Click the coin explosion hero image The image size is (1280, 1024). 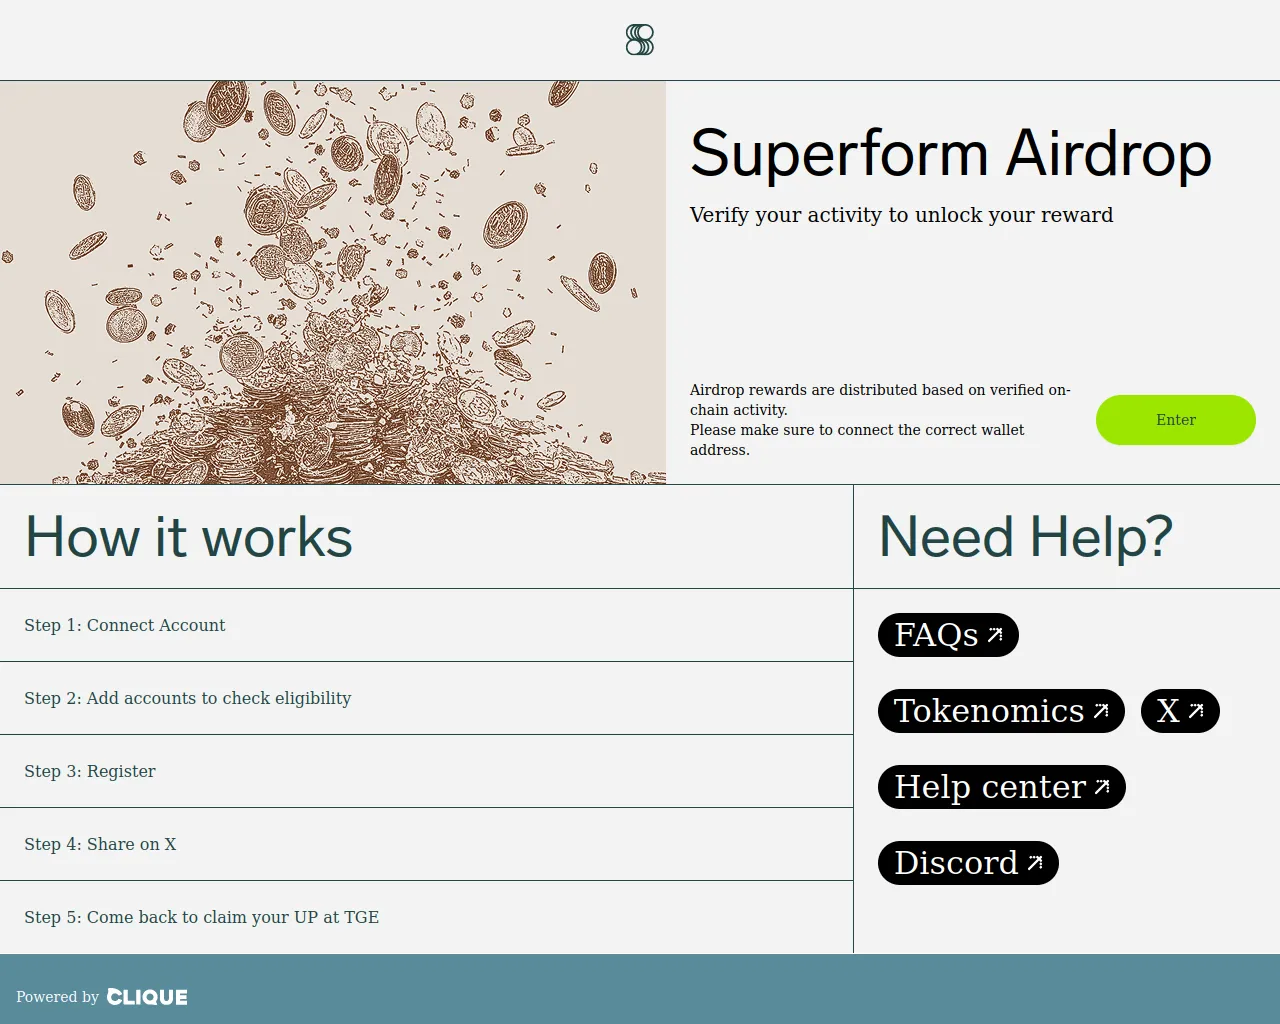click(x=333, y=282)
